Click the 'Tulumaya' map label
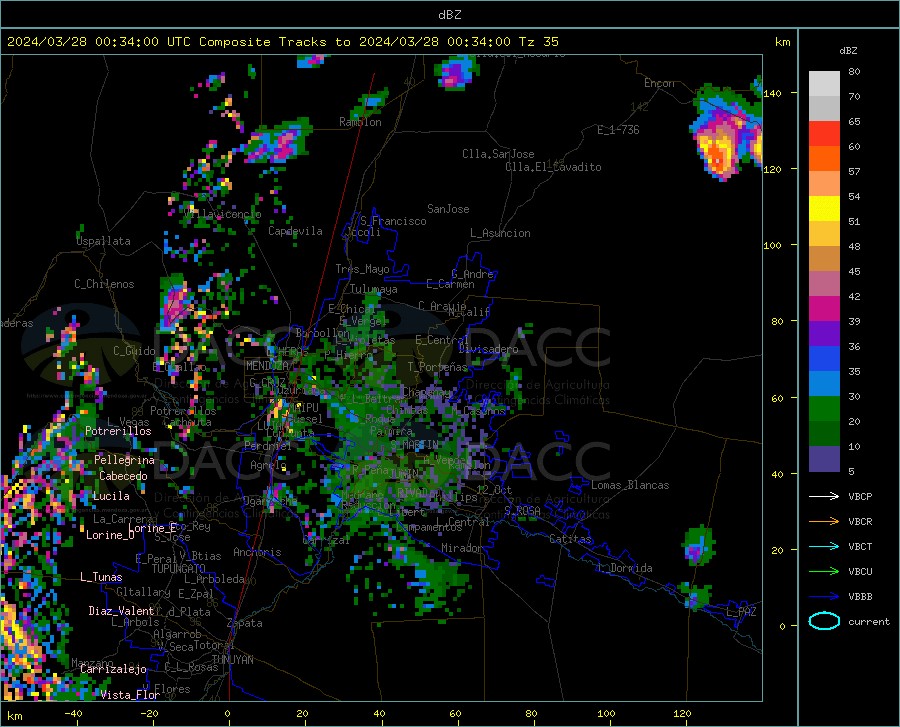 click(374, 289)
